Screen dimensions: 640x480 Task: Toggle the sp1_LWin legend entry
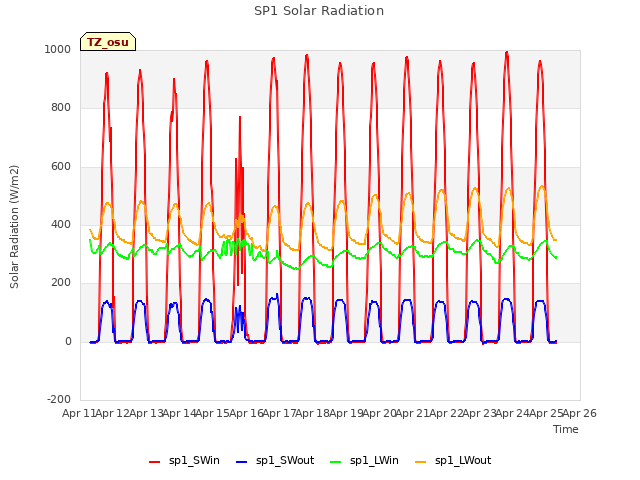[364, 461]
